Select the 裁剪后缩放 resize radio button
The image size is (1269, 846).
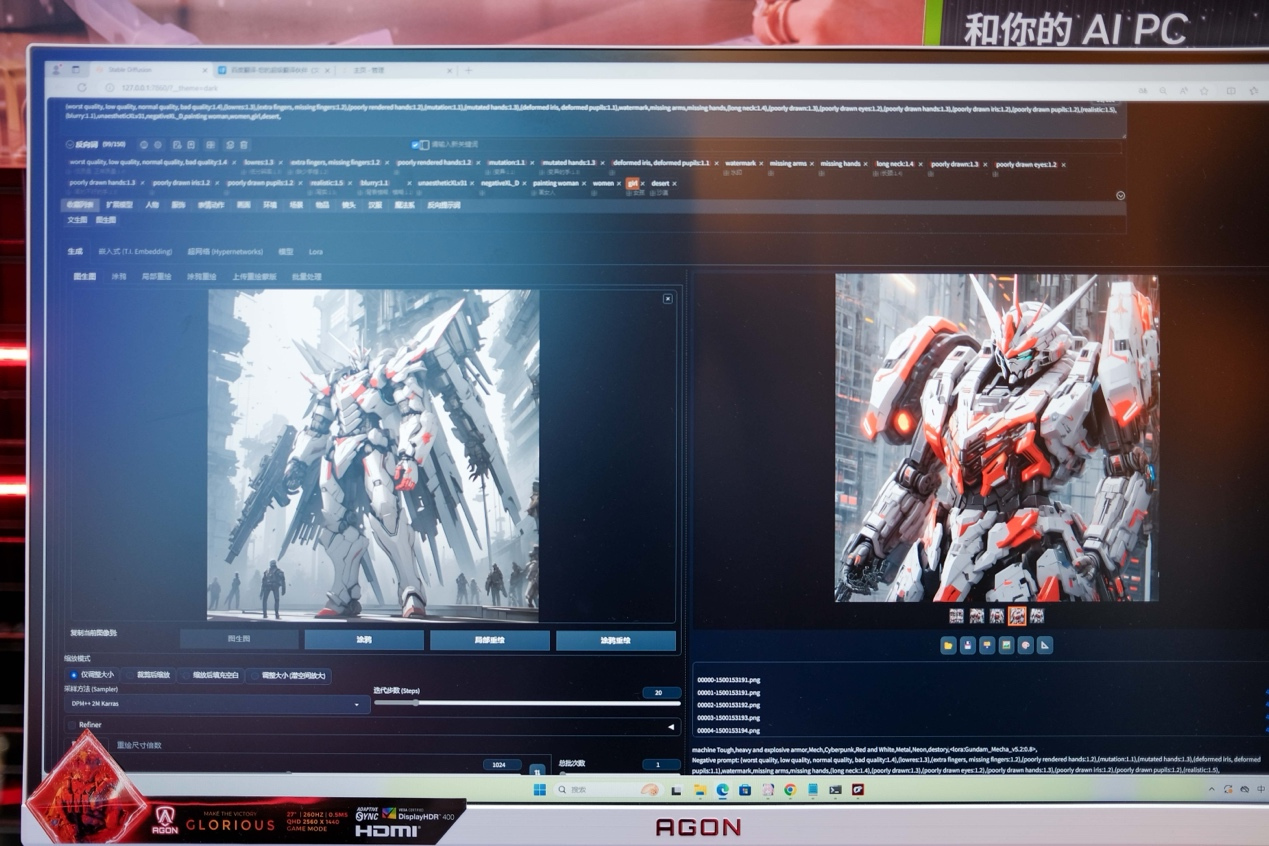(132, 676)
